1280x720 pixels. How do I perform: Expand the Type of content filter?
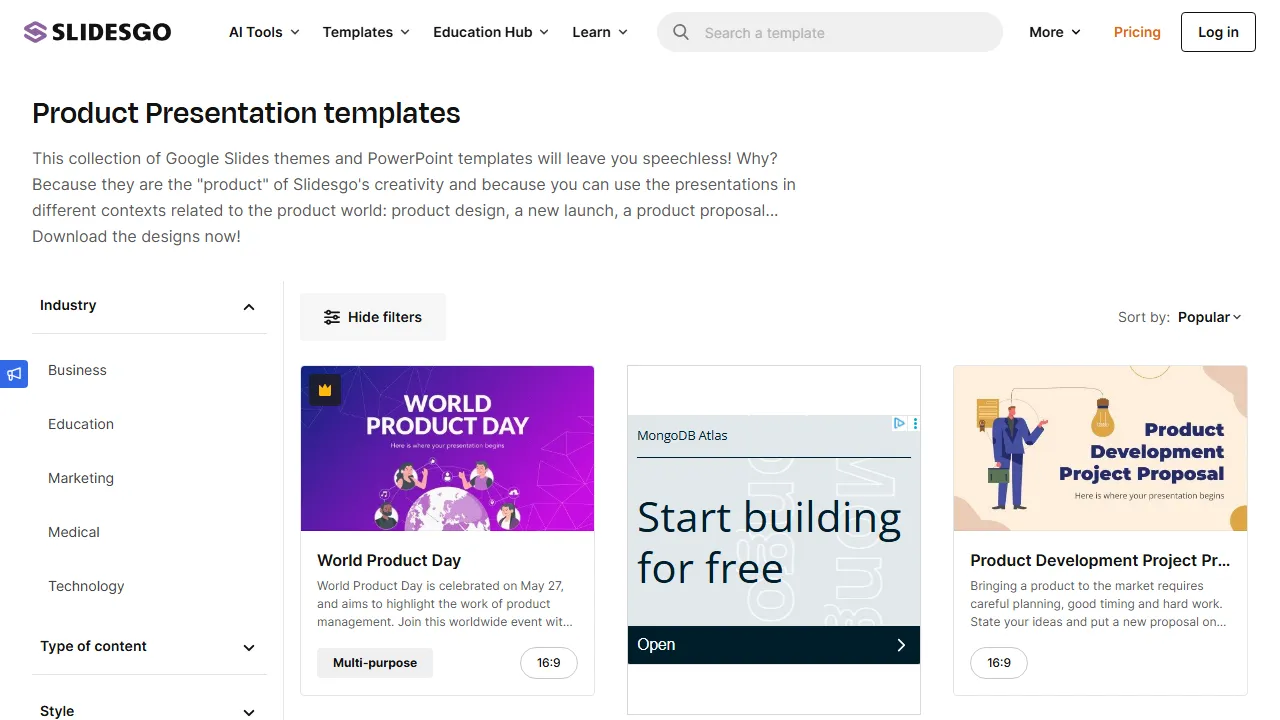click(149, 647)
